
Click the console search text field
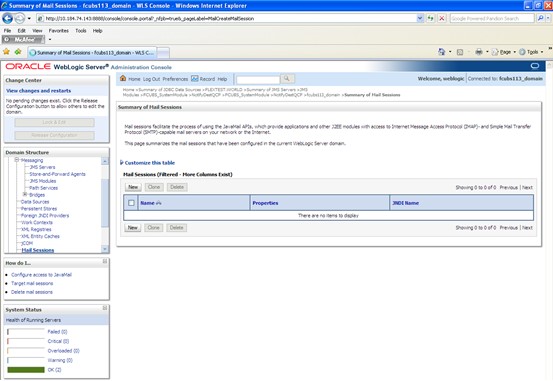[x=258, y=79]
